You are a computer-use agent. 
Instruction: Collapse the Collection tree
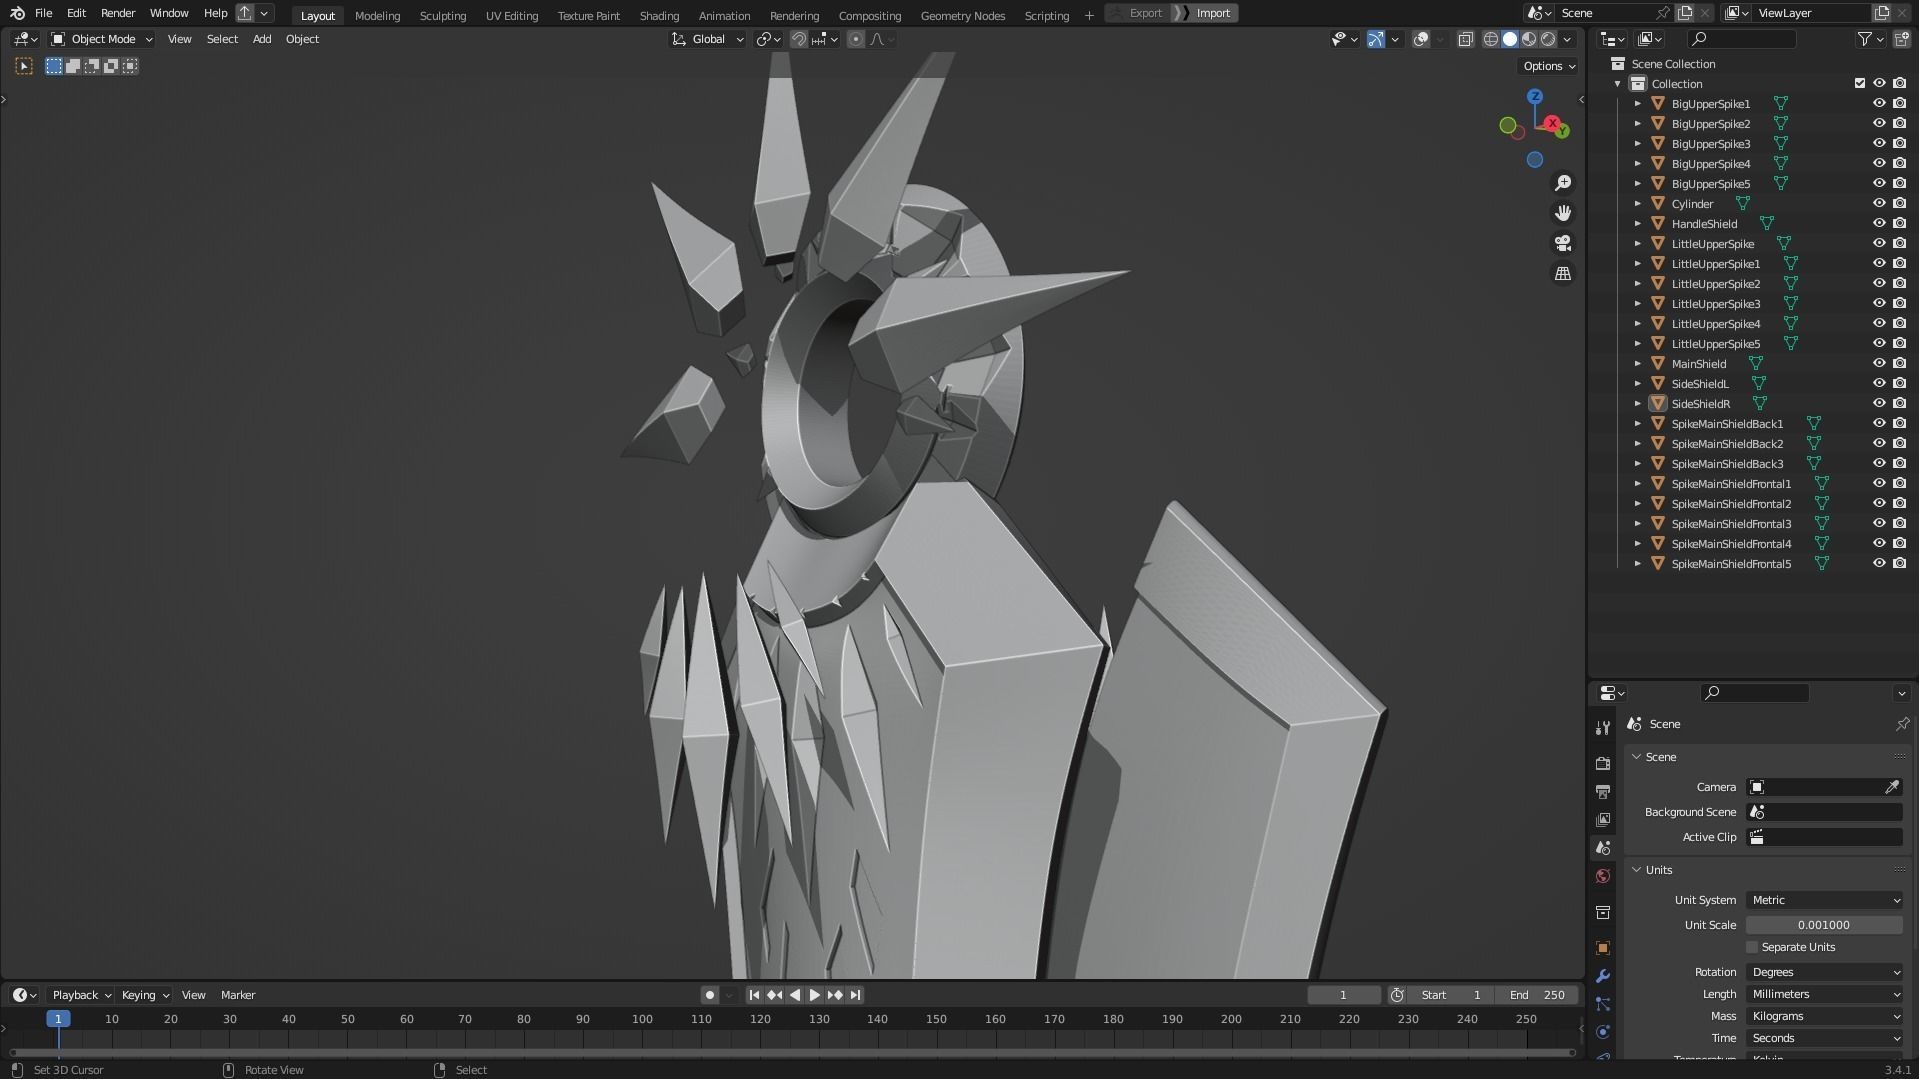click(x=1618, y=83)
